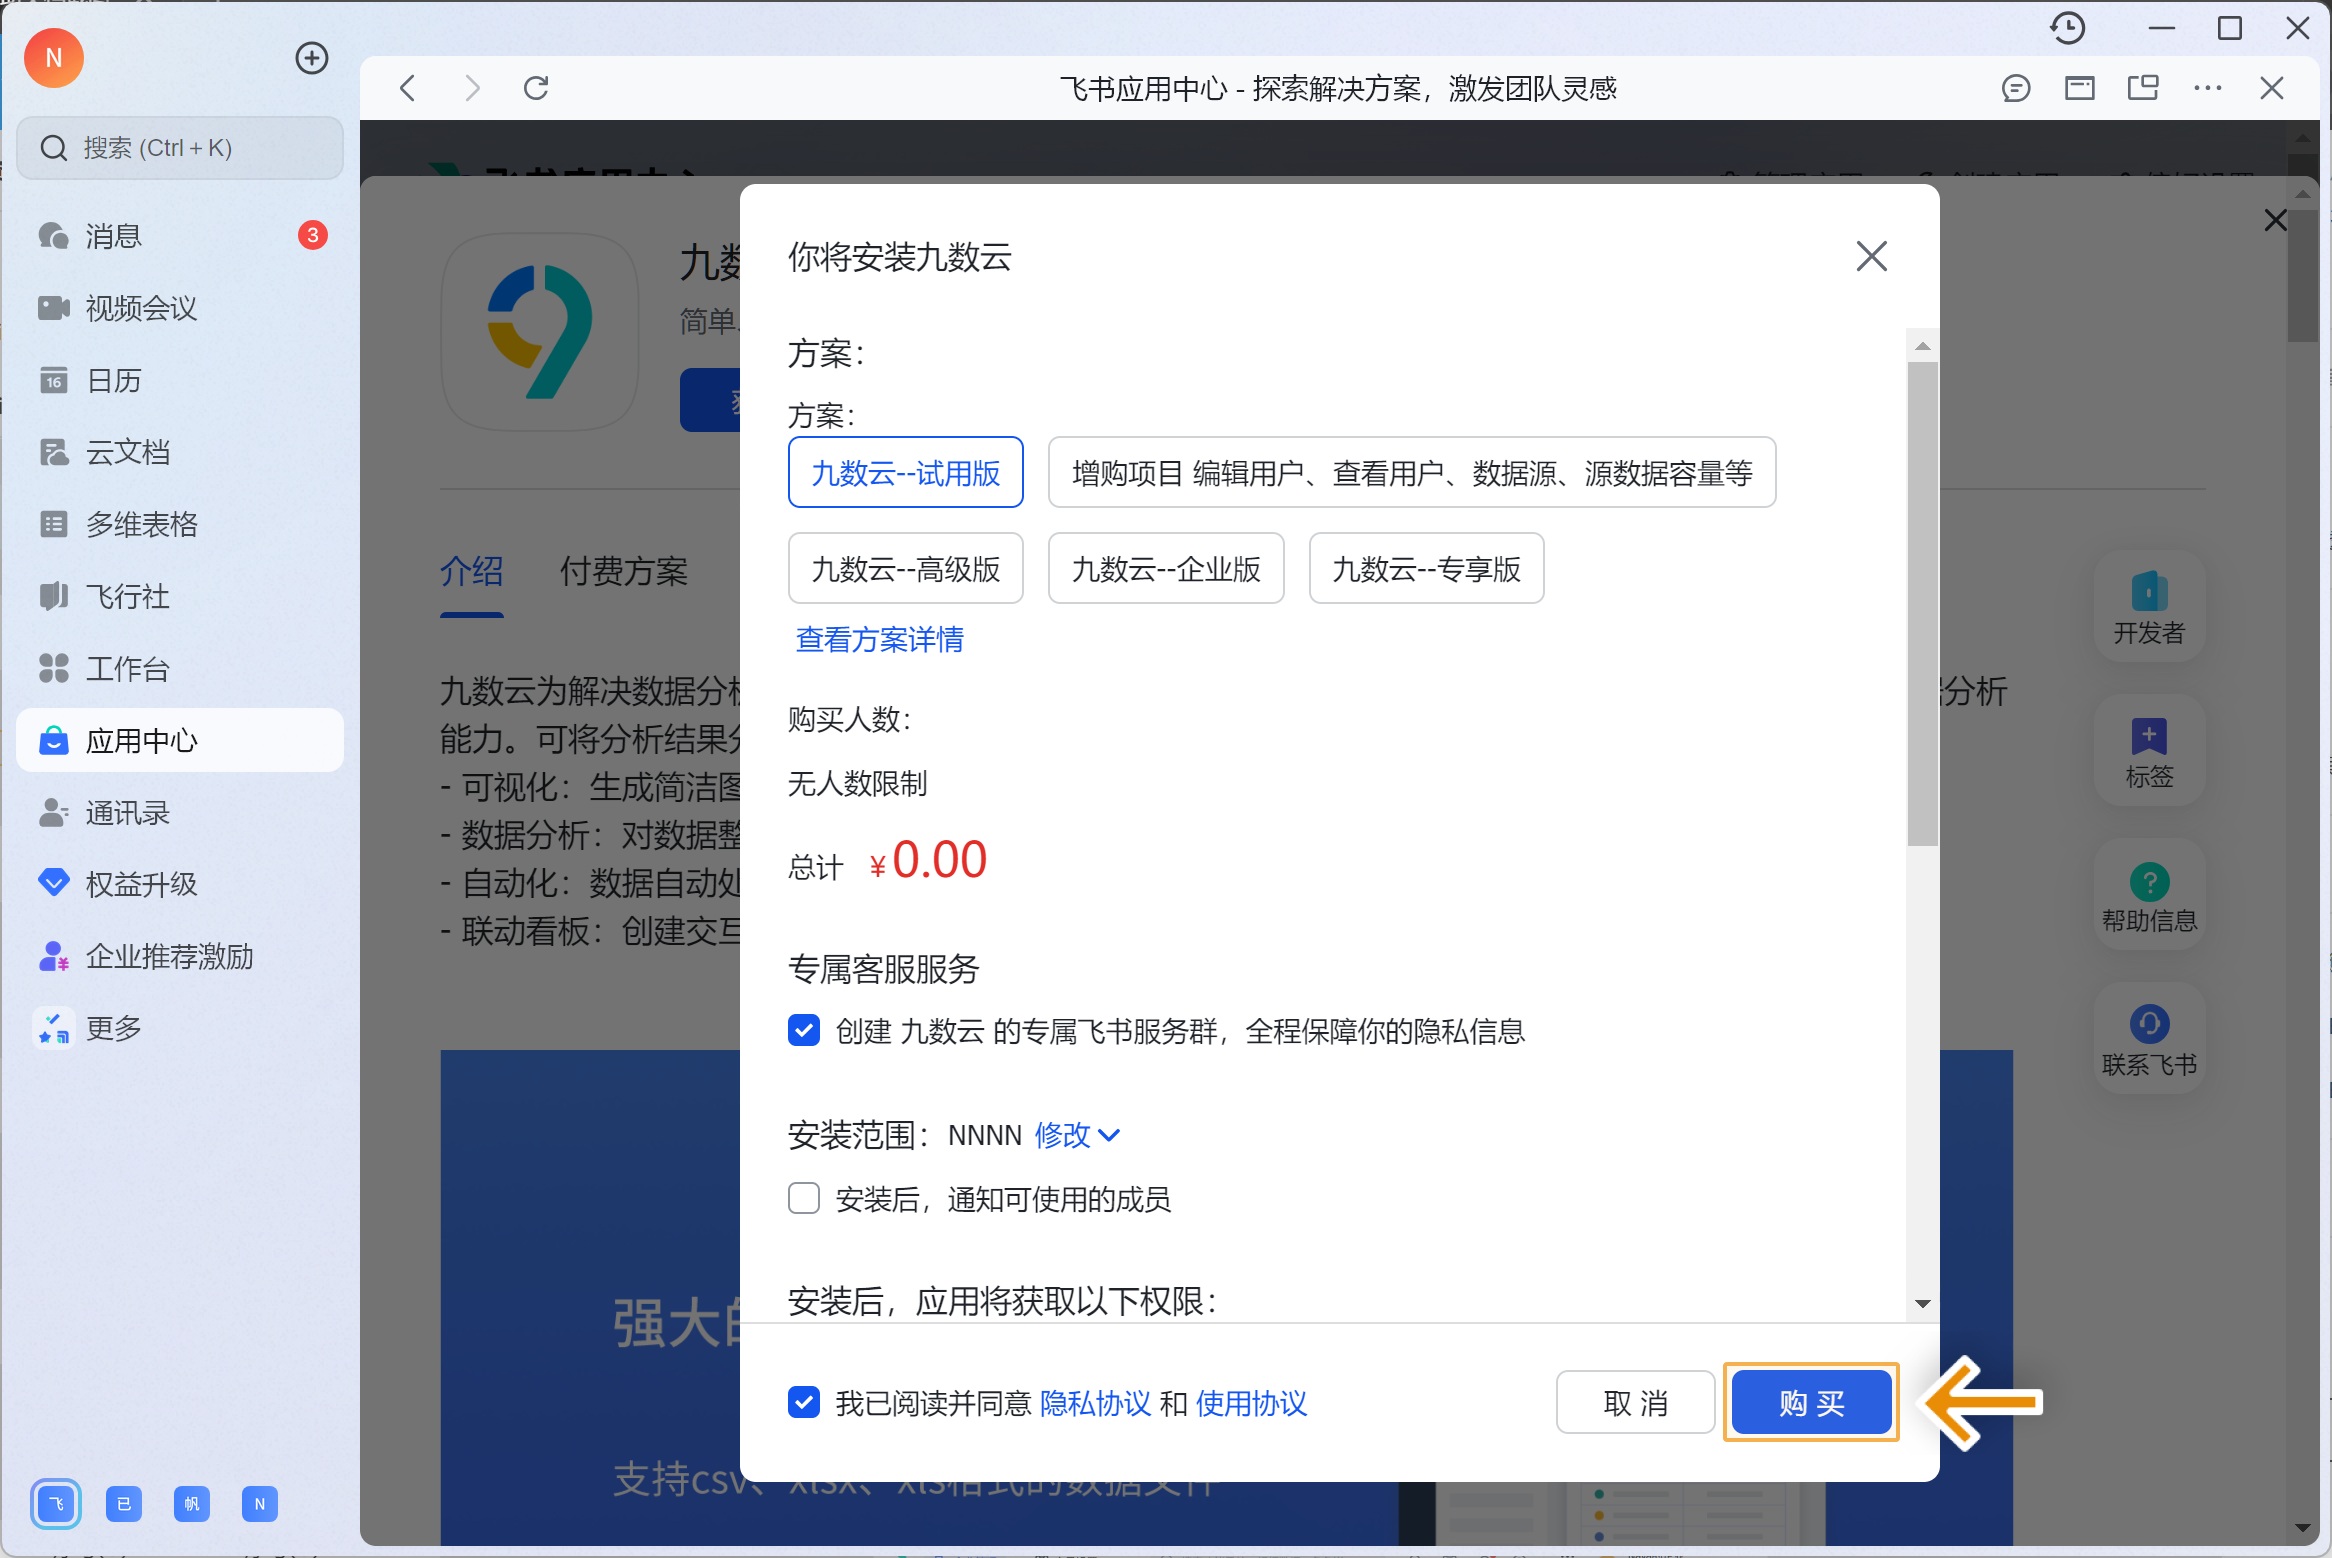Go forward in the app browser

(x=472, y=88)
